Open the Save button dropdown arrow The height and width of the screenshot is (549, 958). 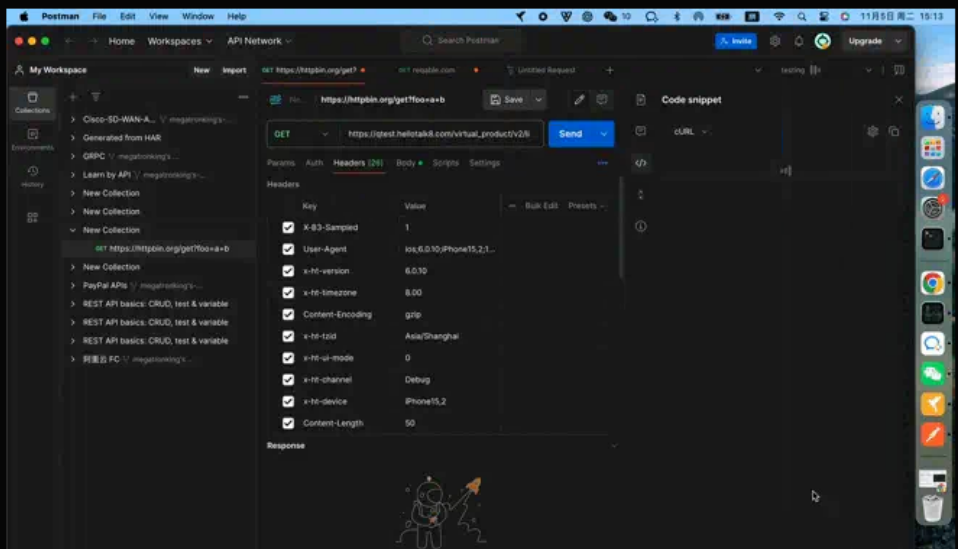pos(538,100)
